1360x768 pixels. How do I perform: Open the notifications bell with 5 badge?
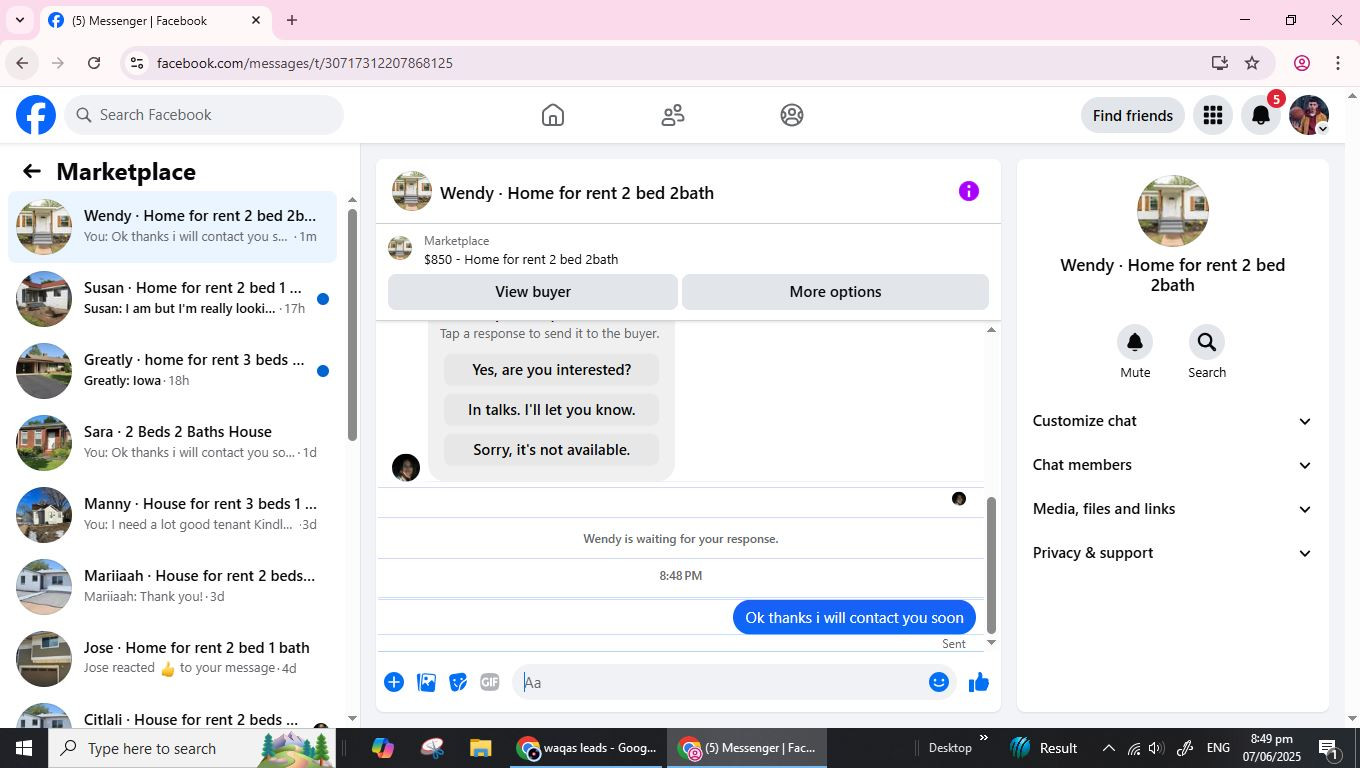pyautogui.click(x=1261, y=115)
